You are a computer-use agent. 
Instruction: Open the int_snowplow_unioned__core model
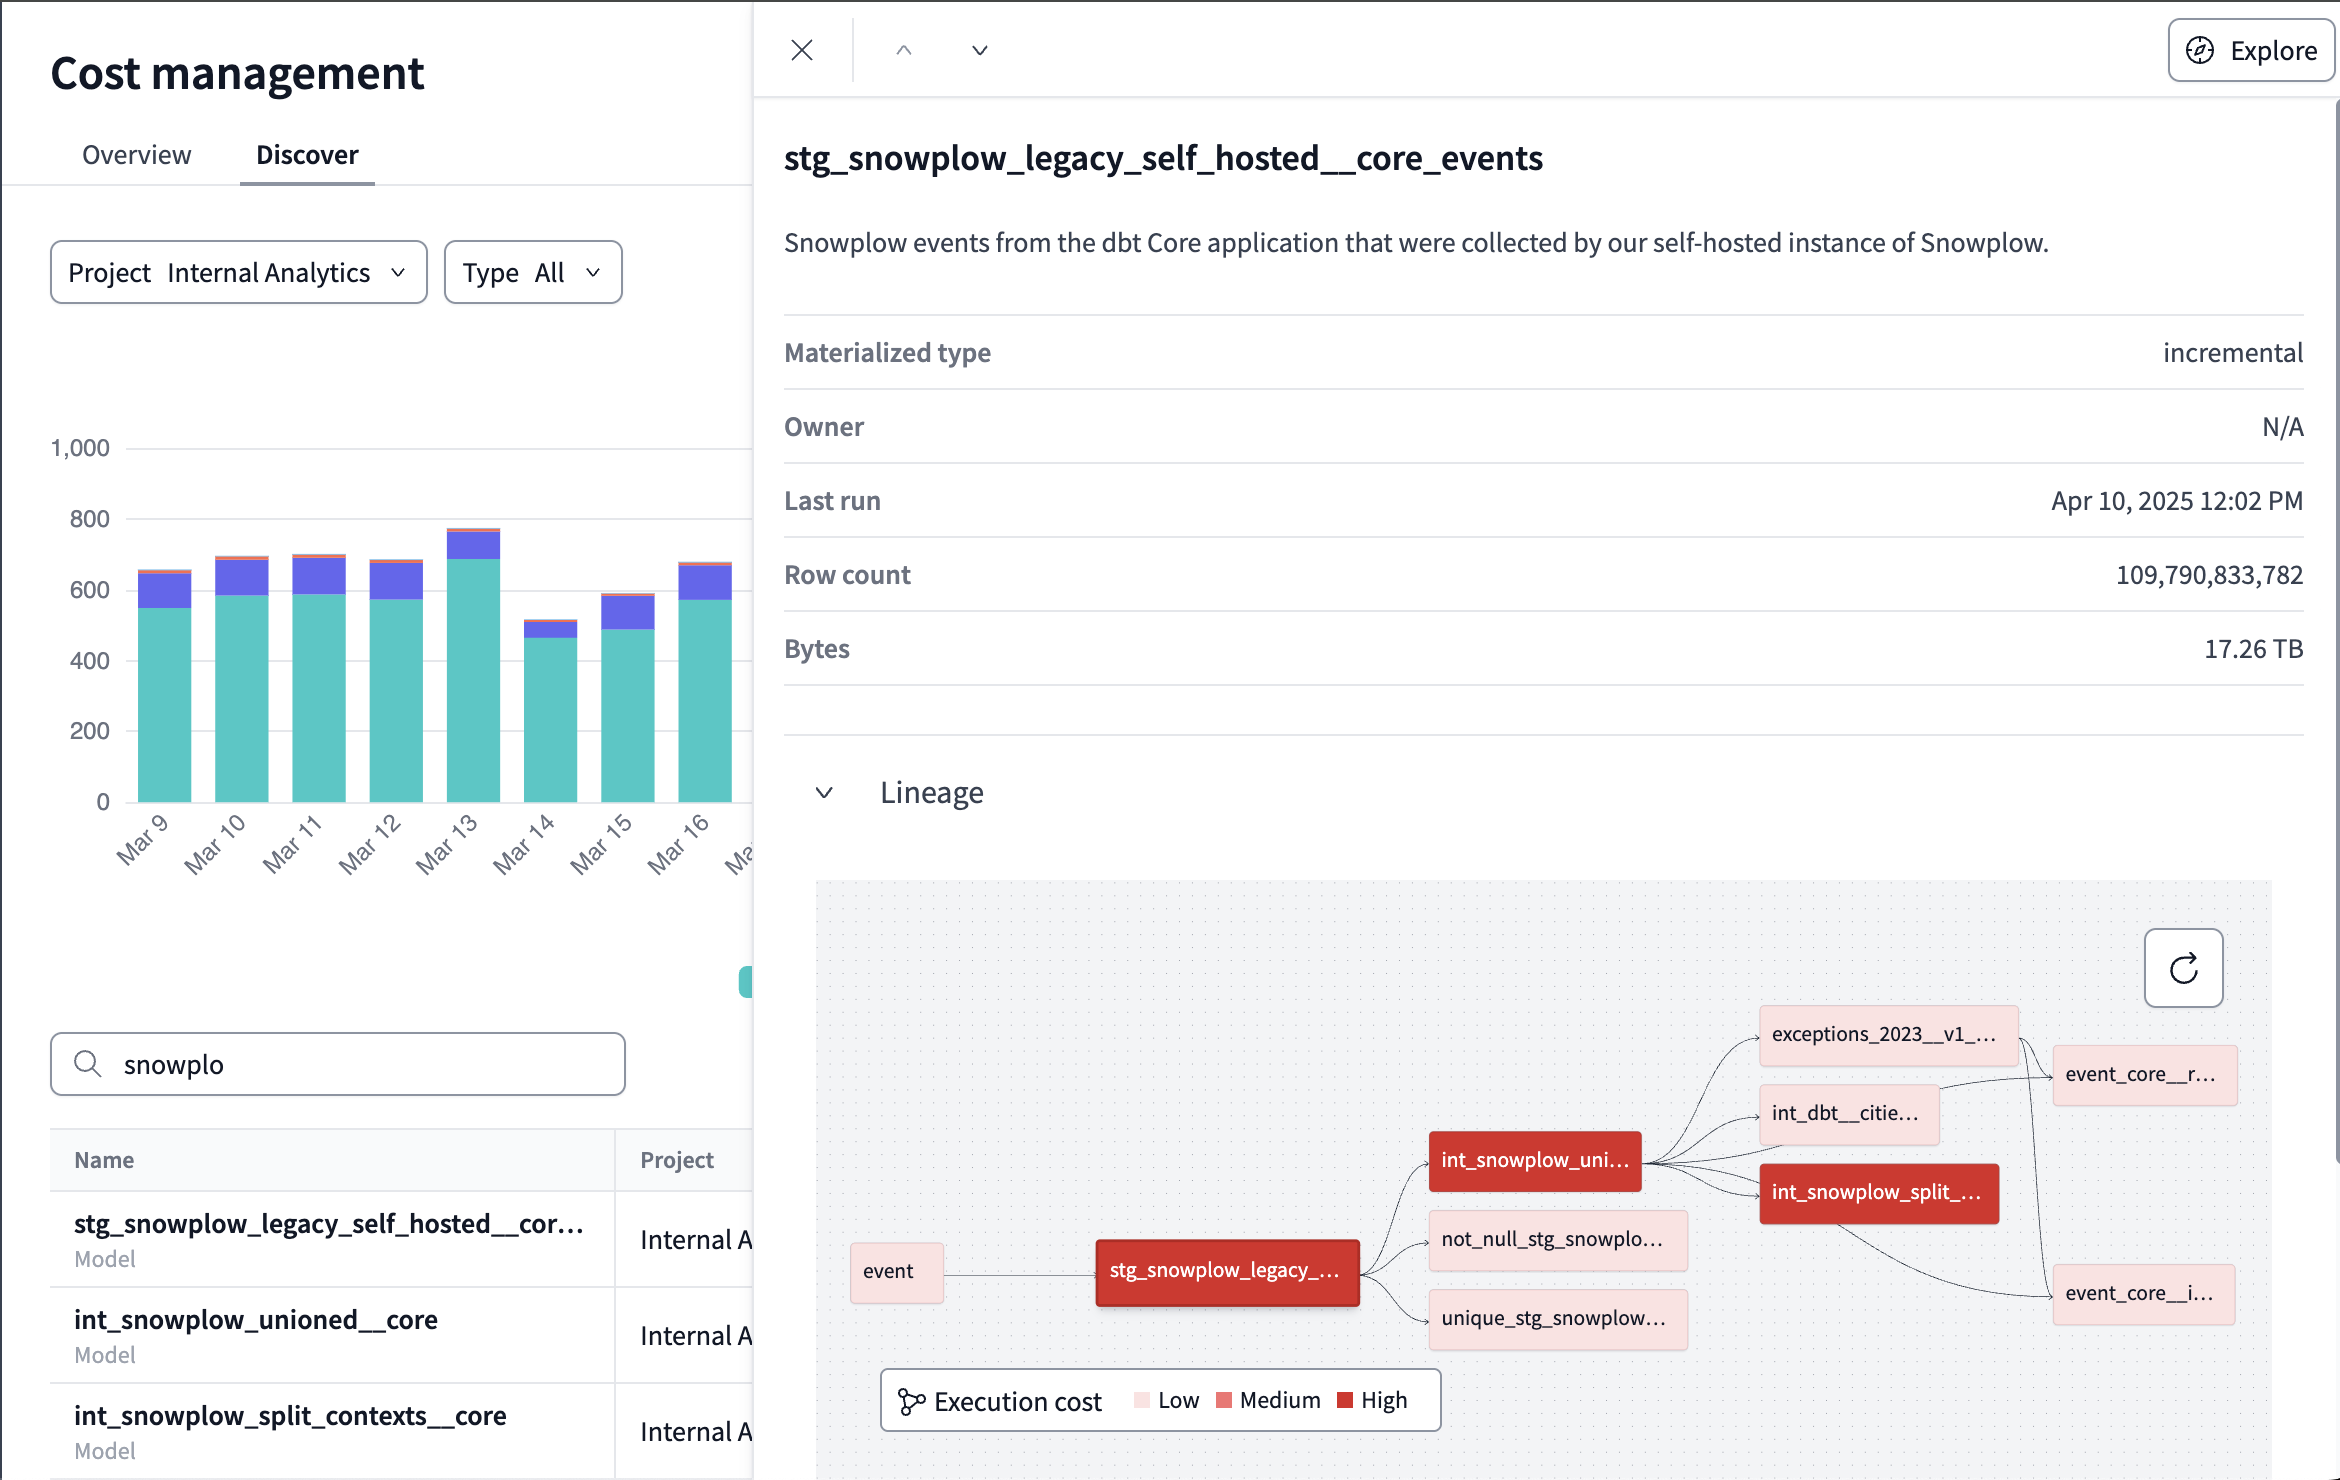pyautogui.click(x=256, y=1320)
